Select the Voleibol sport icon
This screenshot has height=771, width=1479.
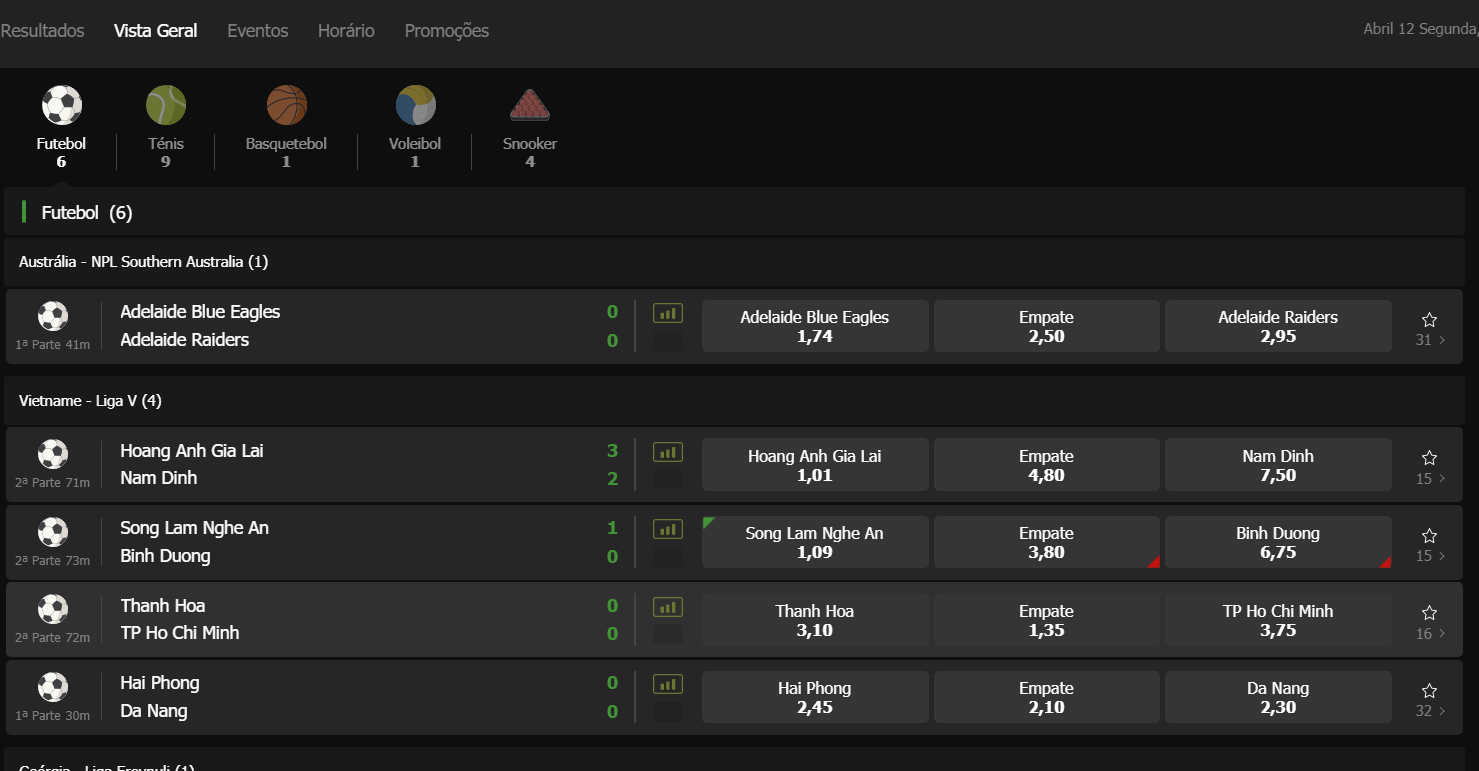tap(415, 105)
